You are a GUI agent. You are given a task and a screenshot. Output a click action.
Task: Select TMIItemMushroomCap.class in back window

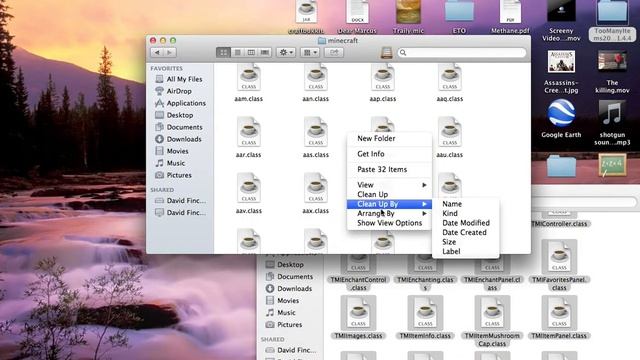point(492,313)
